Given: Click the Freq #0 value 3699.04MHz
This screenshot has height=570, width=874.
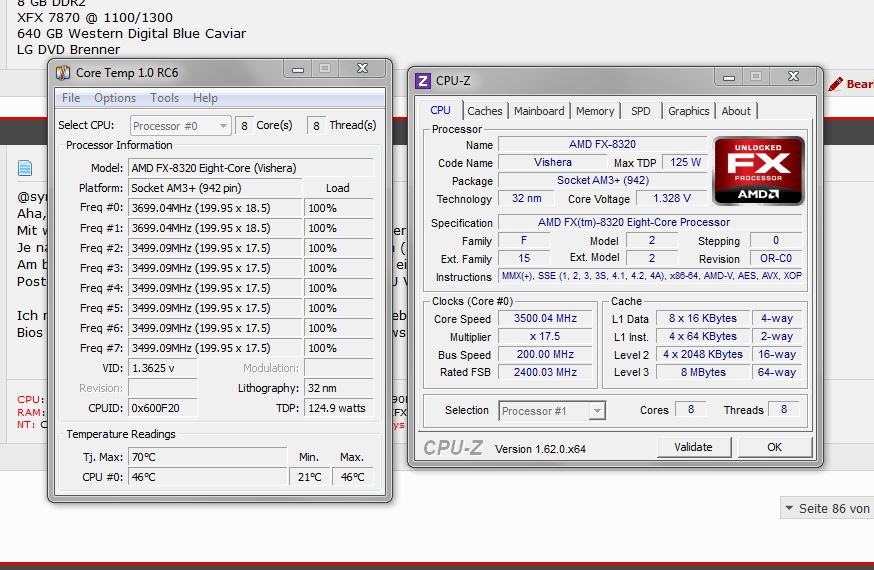Looking at the screenshot, I should pyautogui.click(x=215, y=208).
